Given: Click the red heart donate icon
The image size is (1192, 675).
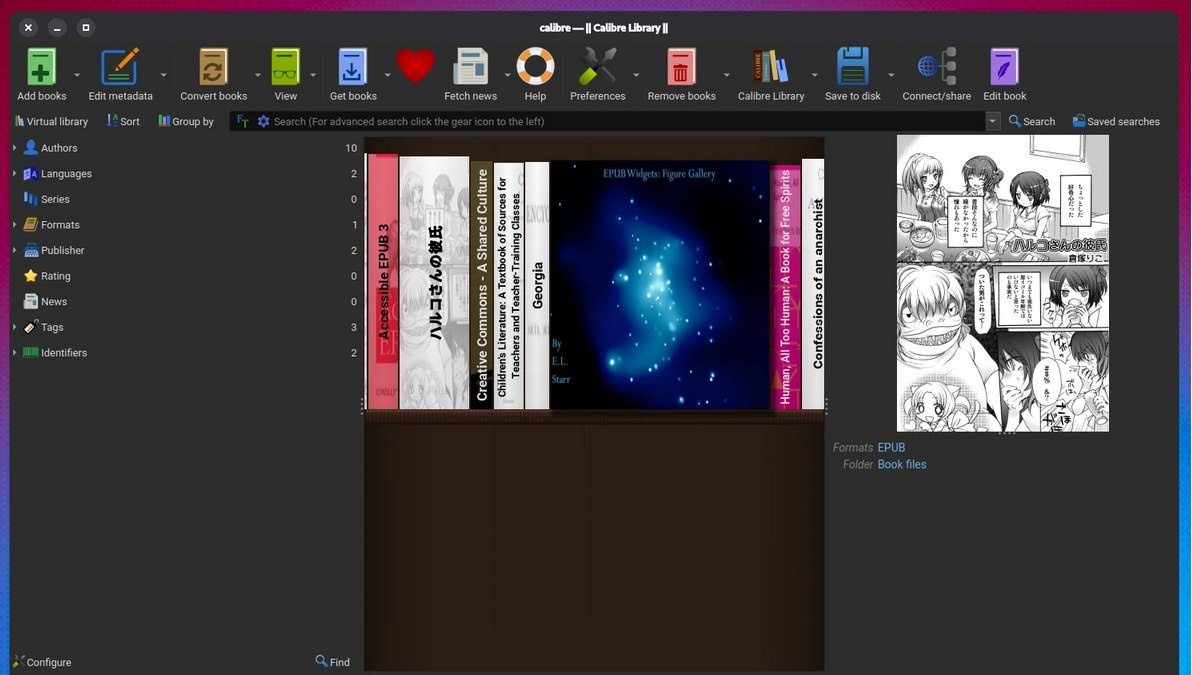Looking at the screenshot, I should 415,66.
